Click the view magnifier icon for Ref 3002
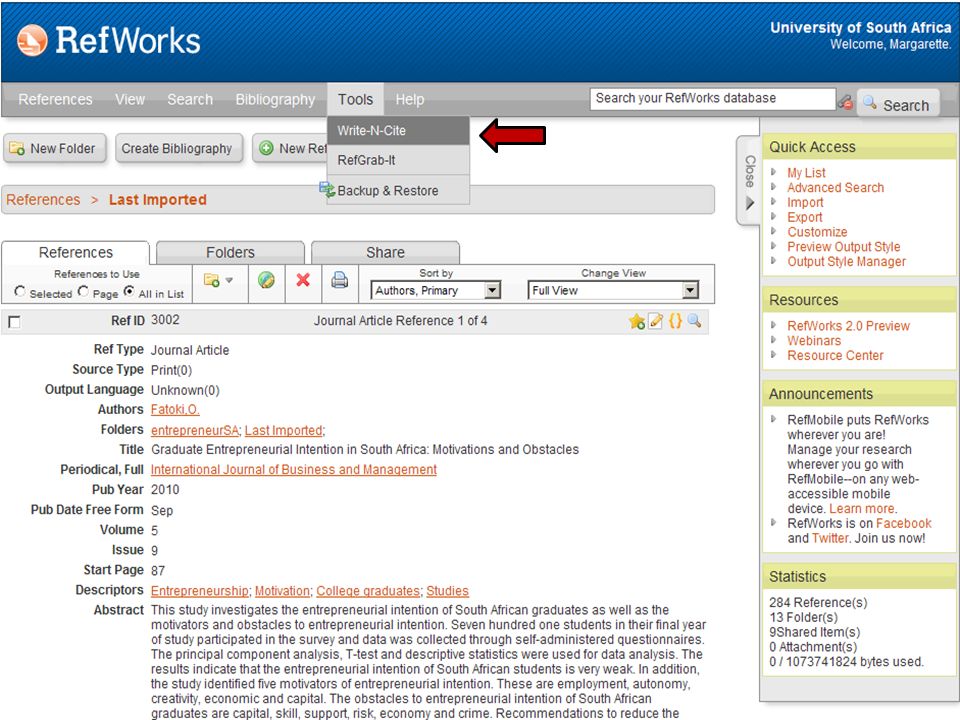The width and height of the screenshot is (960, 720). pos(694,320)
